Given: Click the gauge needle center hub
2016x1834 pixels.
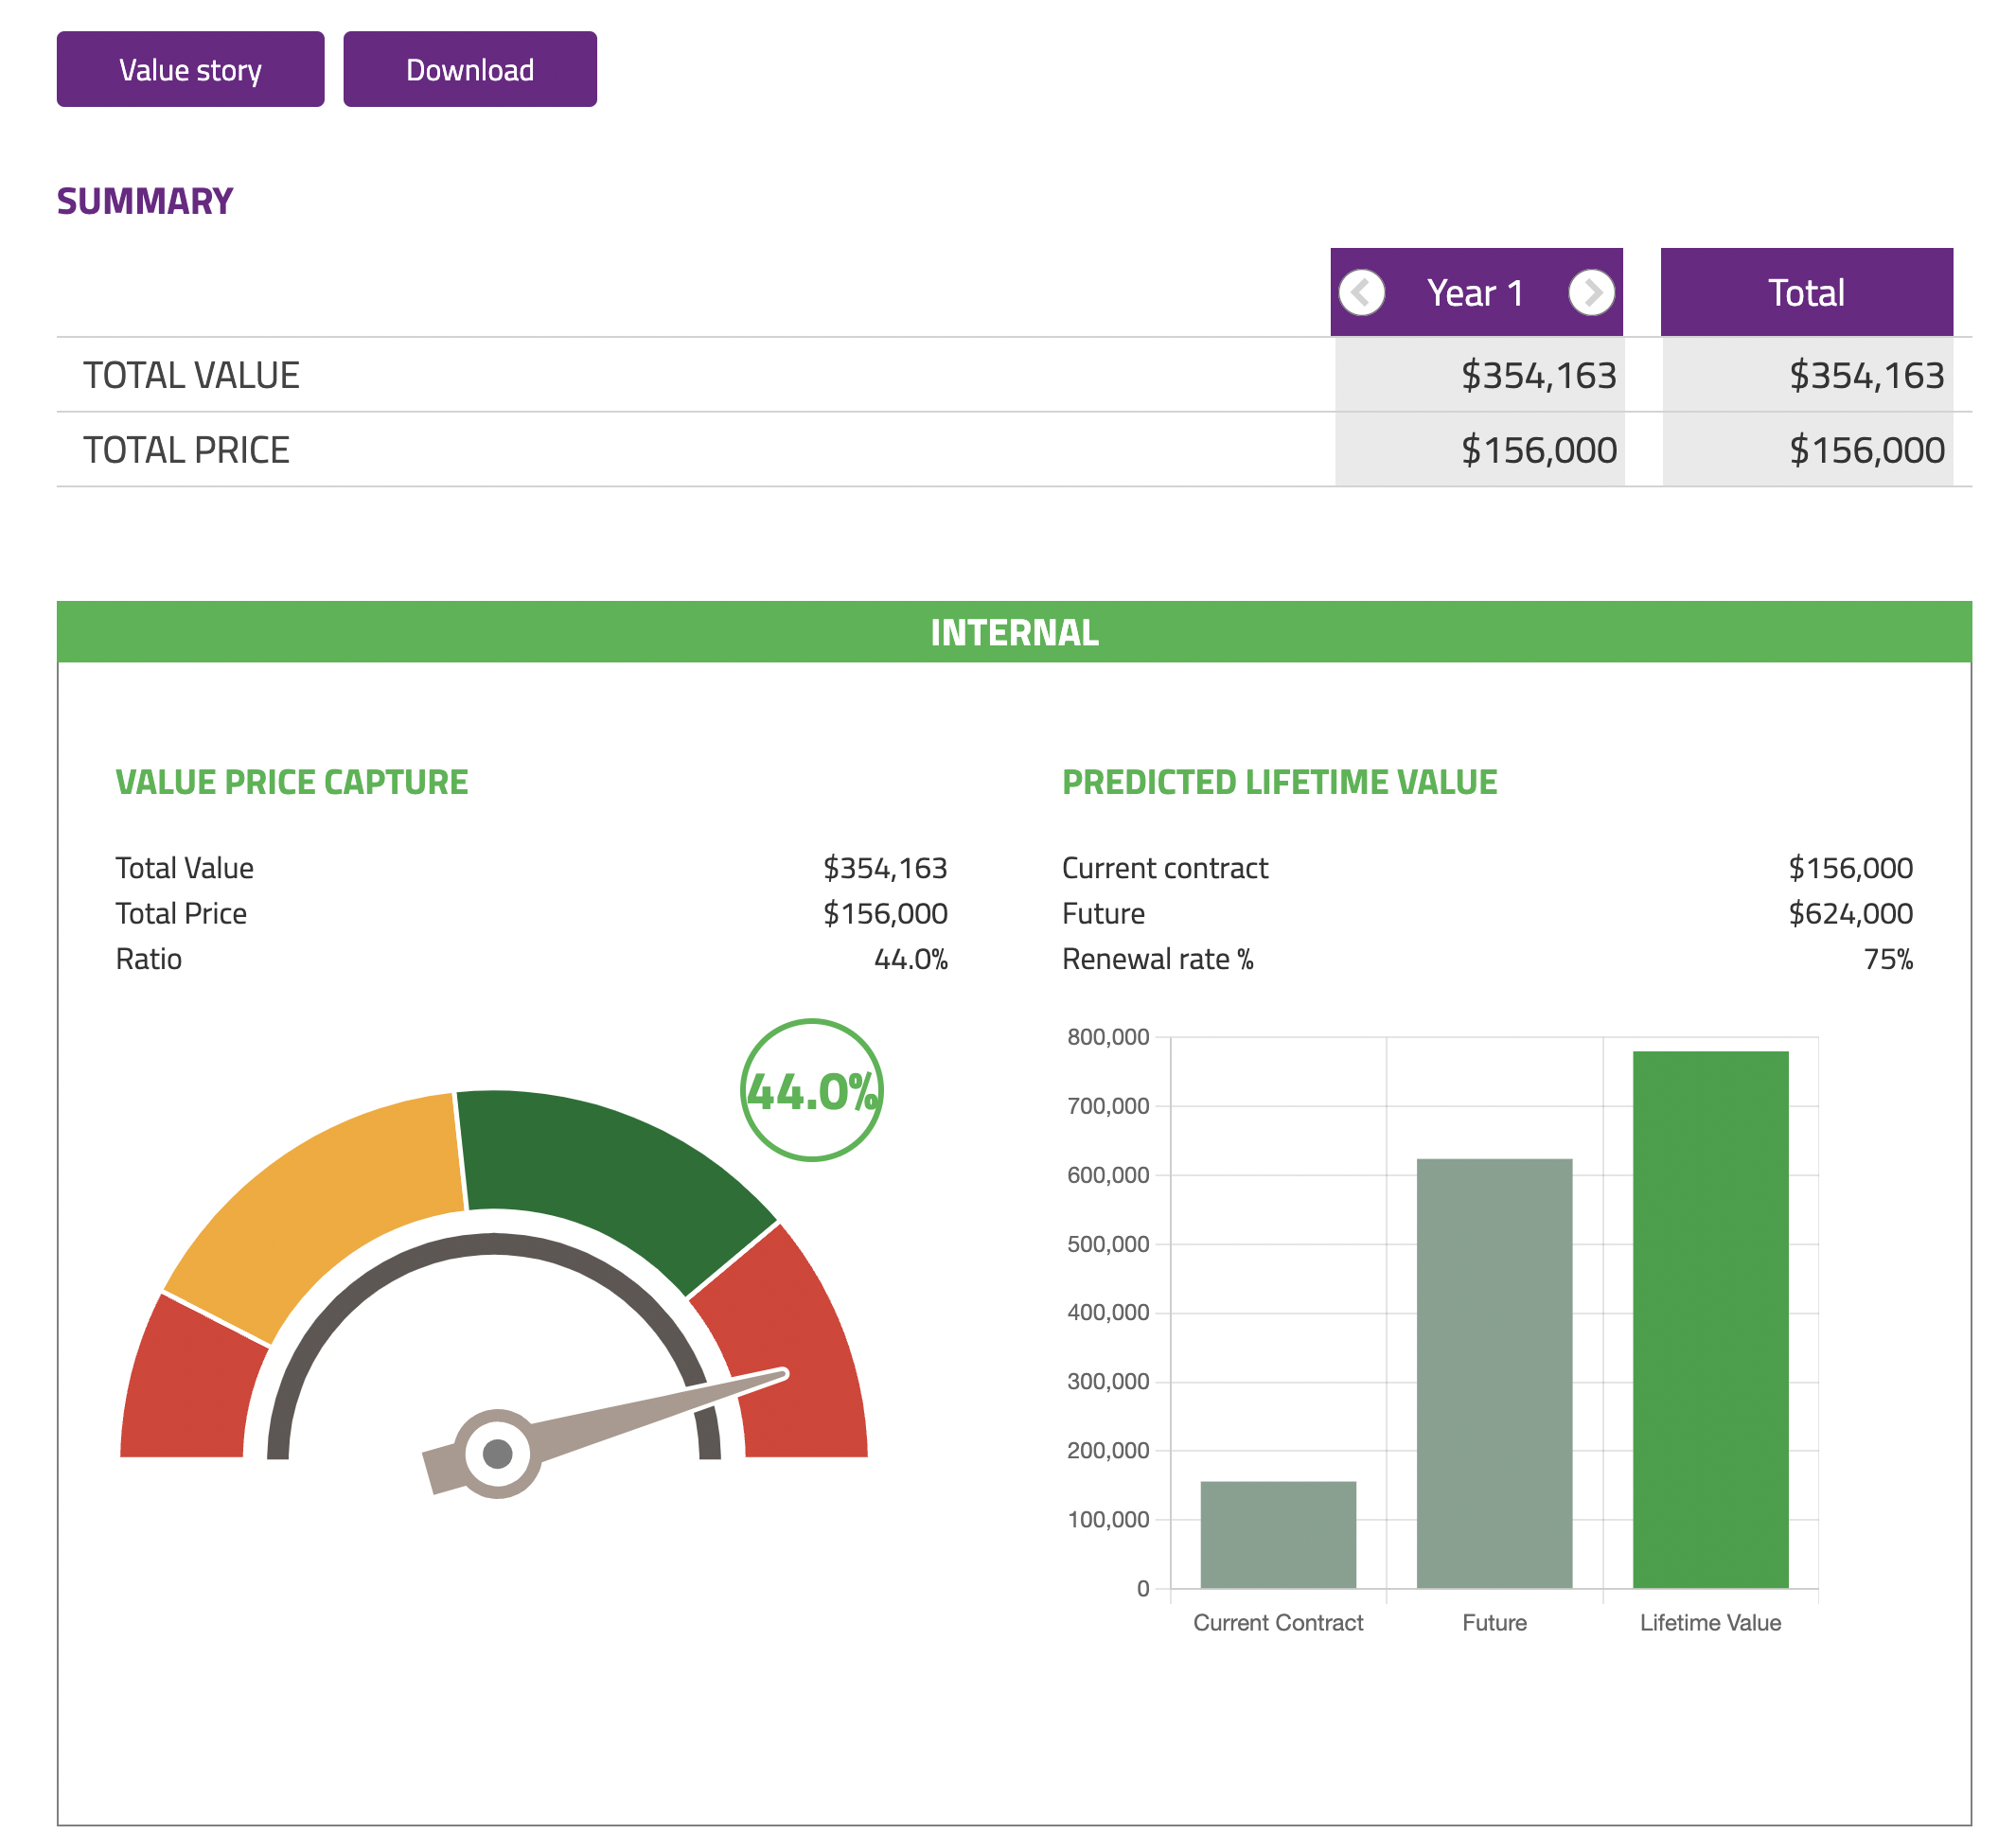Looking at the screenshot, I should point(497,1453).
